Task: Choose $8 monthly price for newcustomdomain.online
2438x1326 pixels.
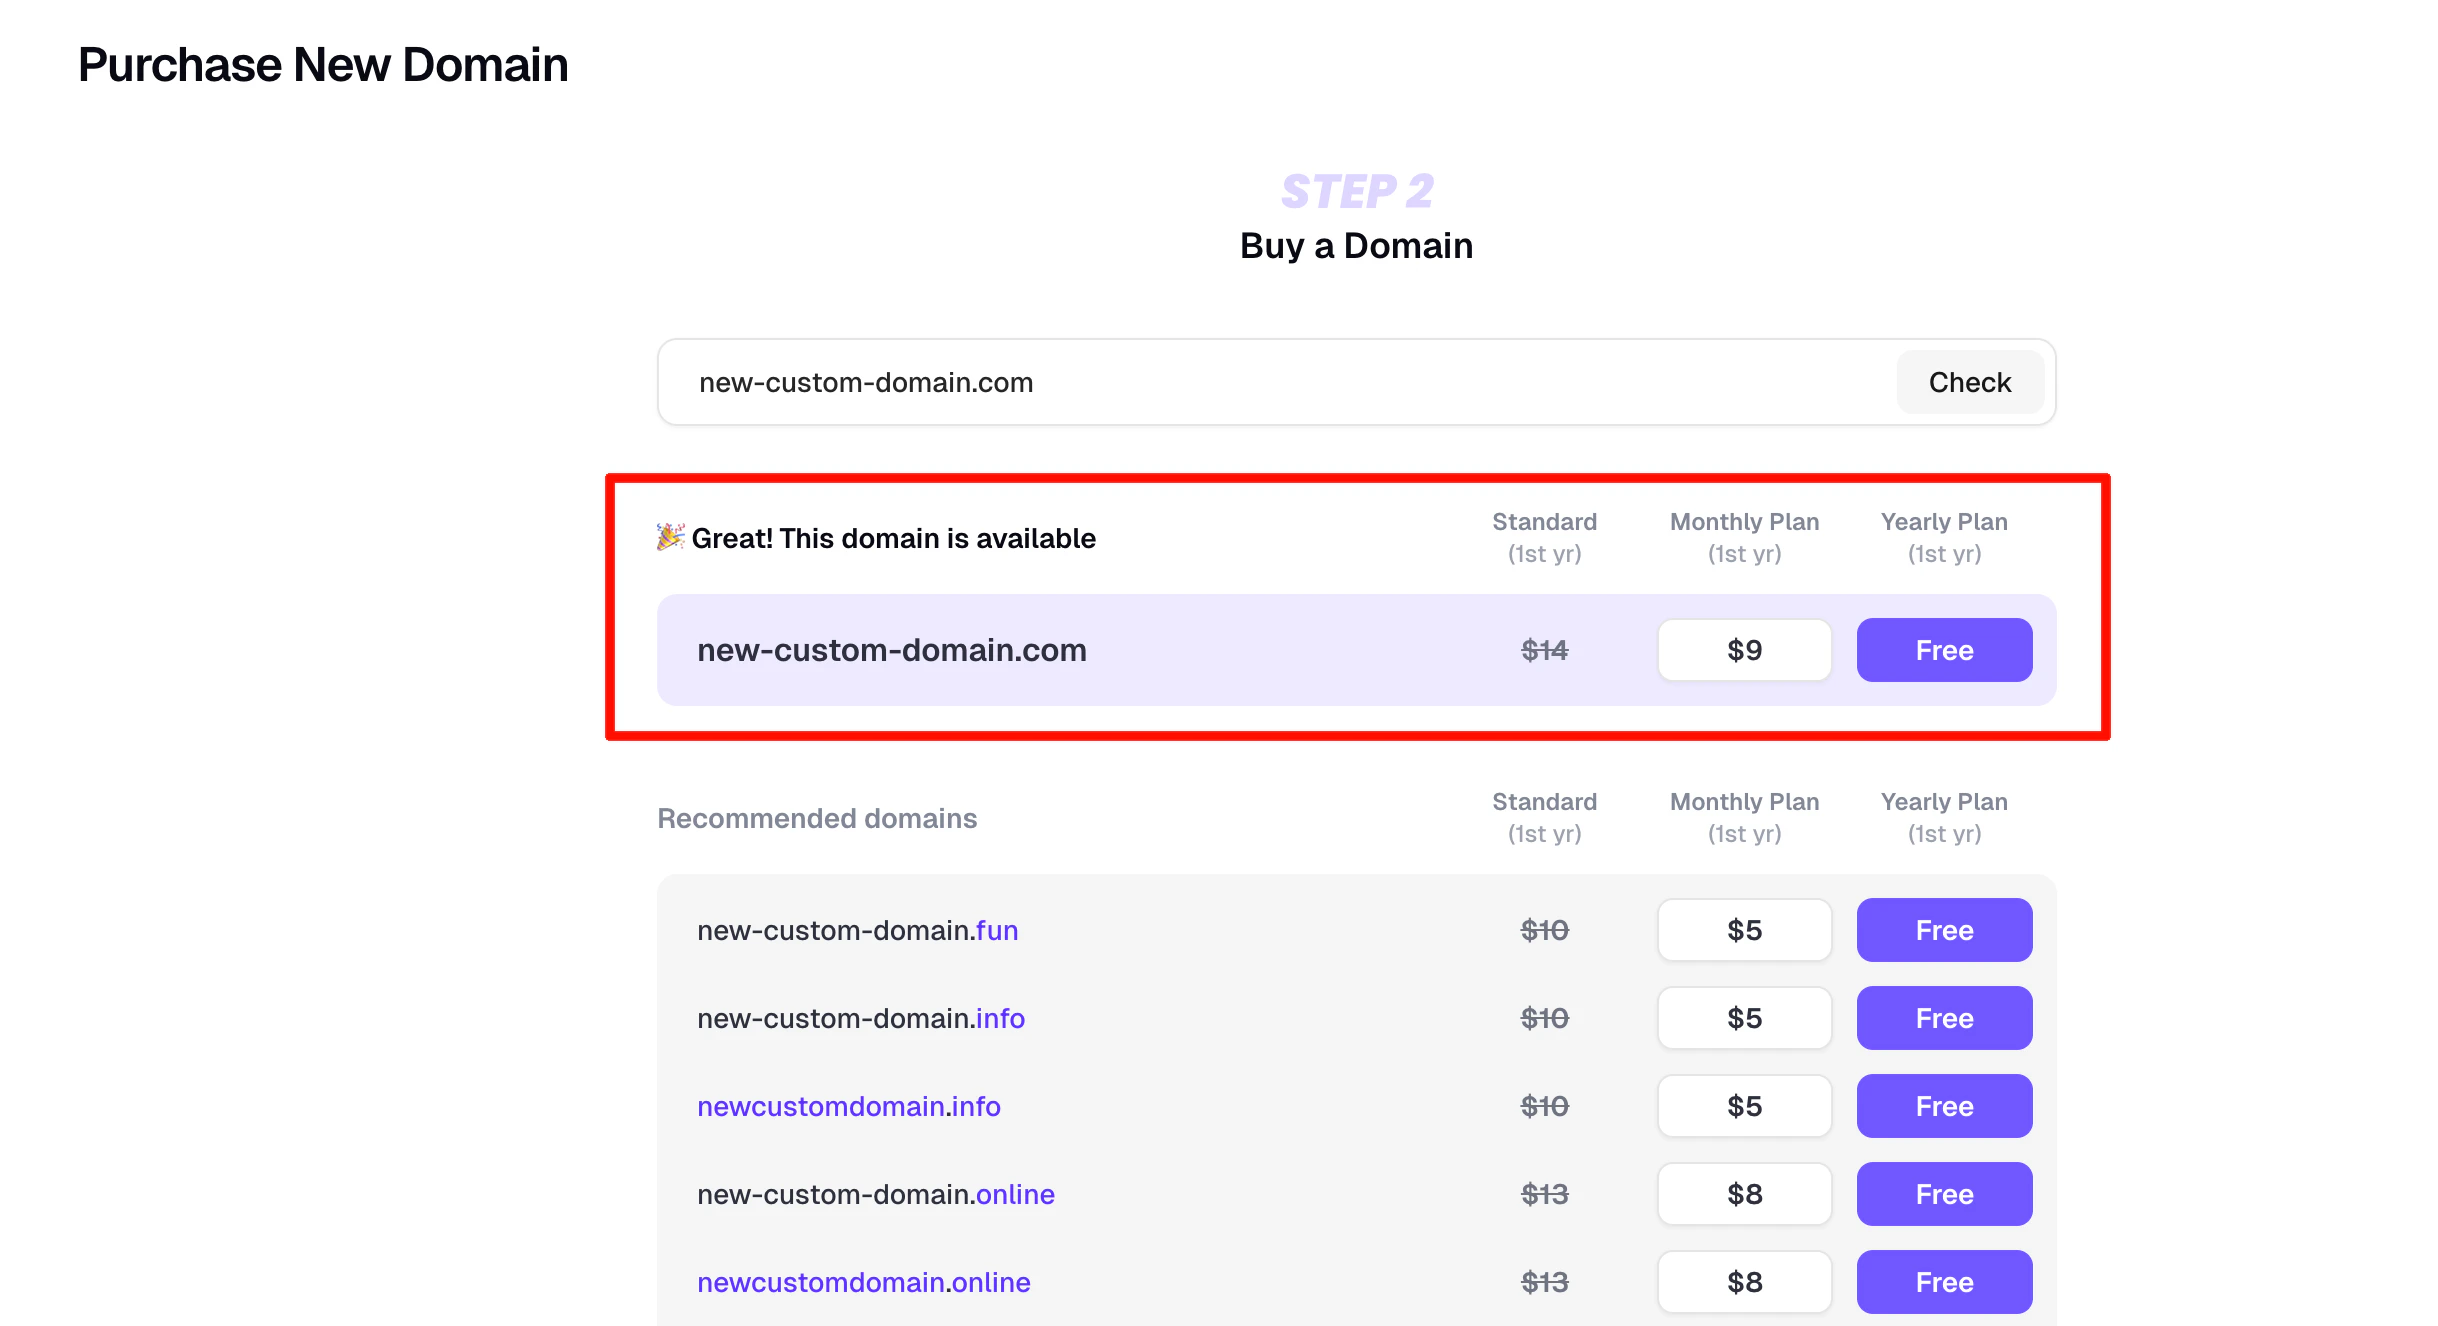Action: 1744,1282
